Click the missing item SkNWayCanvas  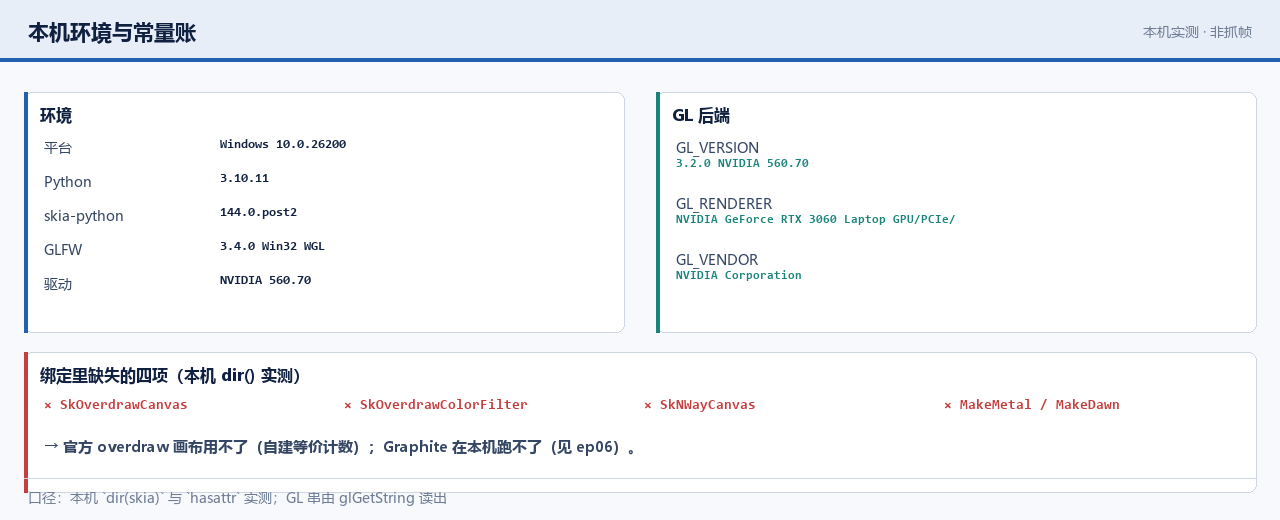tap(700, 405)
